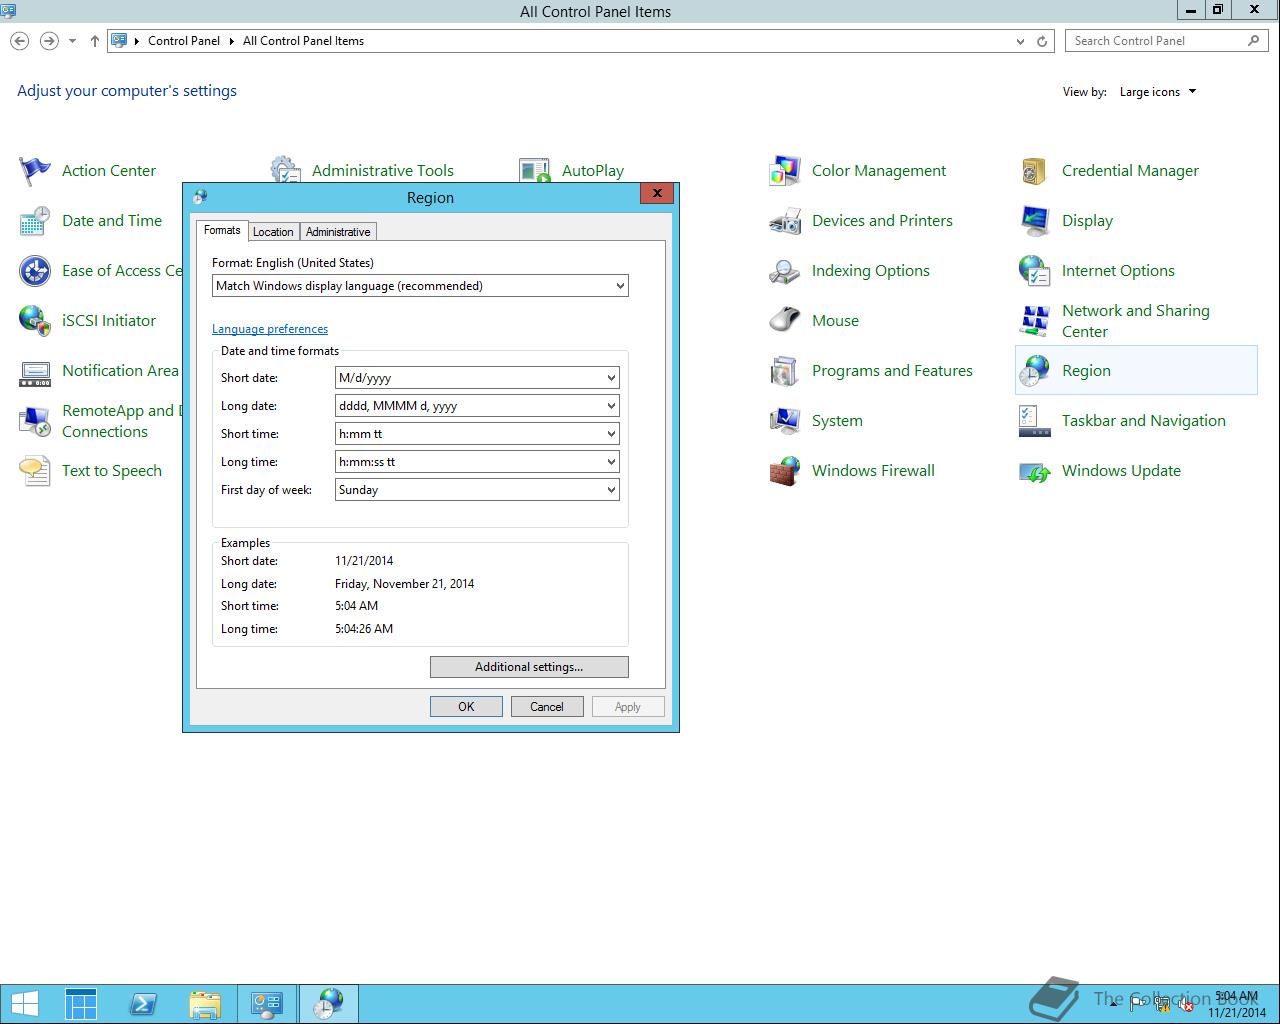
Task: Open Devices and Printers icon
Action: (785, 221)
